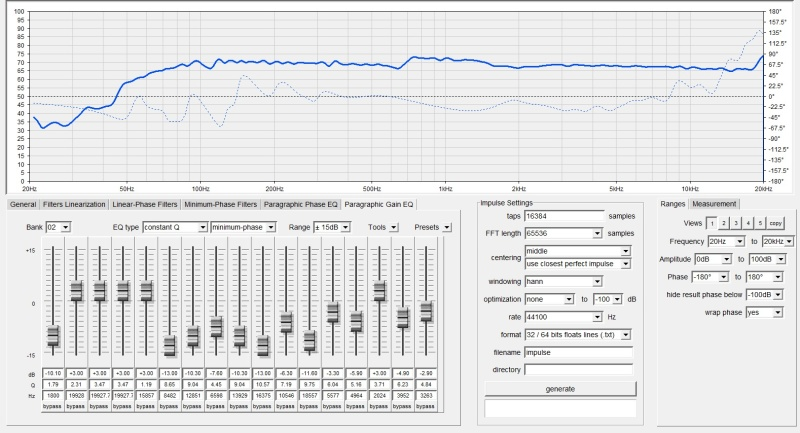Expand the windowing hann dropdown
The image size is (800, 433).
click(x=579, y=282)
